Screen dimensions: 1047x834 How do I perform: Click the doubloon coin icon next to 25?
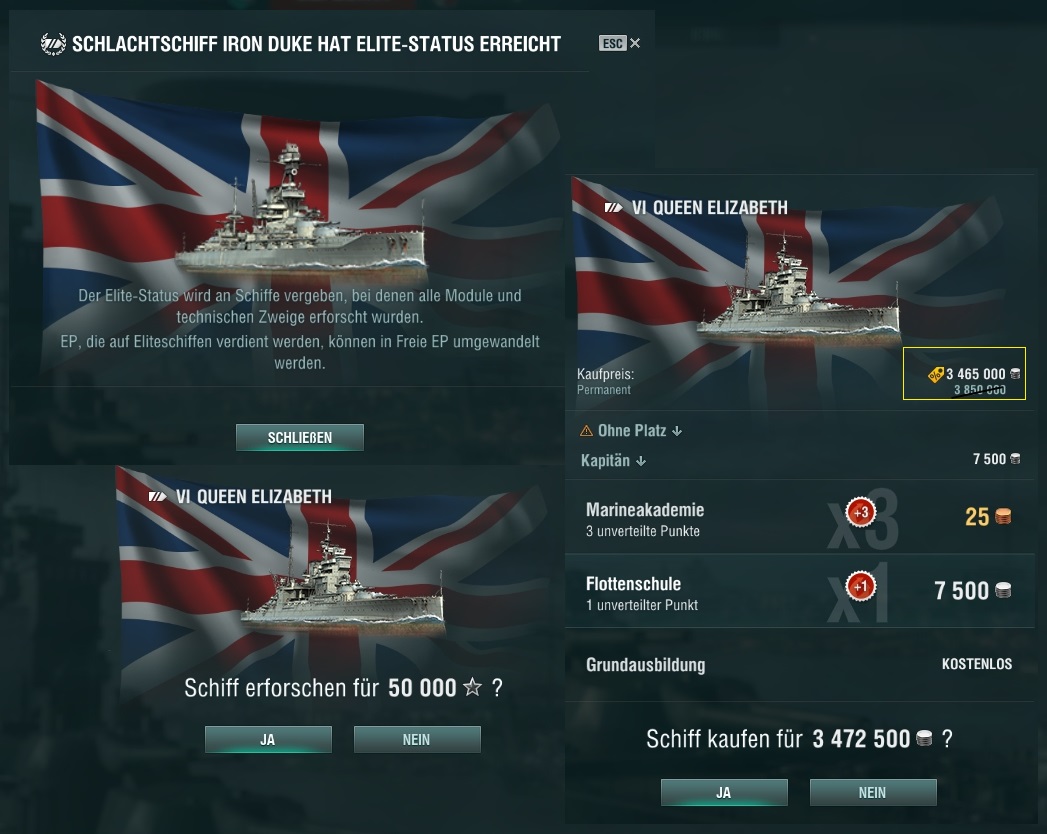pos(1004,516)
